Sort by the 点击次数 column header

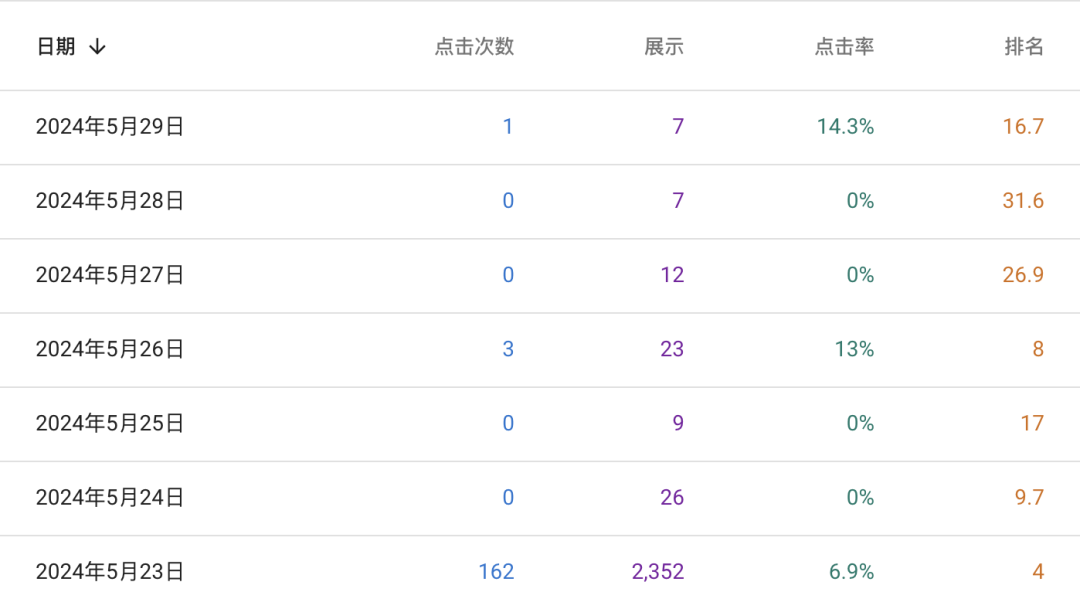pos(474,47)
